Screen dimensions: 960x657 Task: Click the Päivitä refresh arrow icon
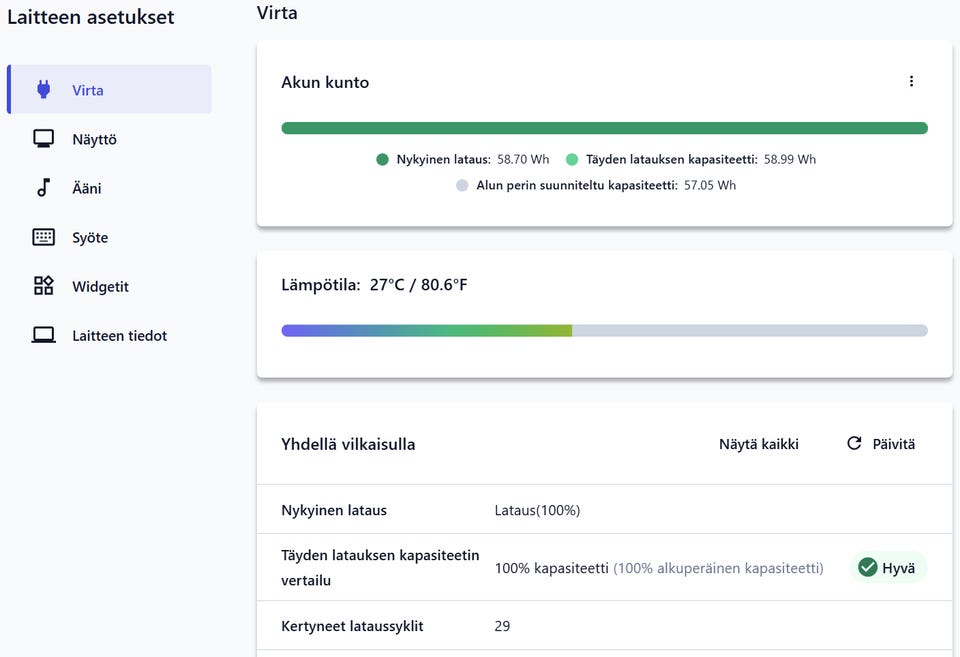pyautogui.click(x=854, y=443)
